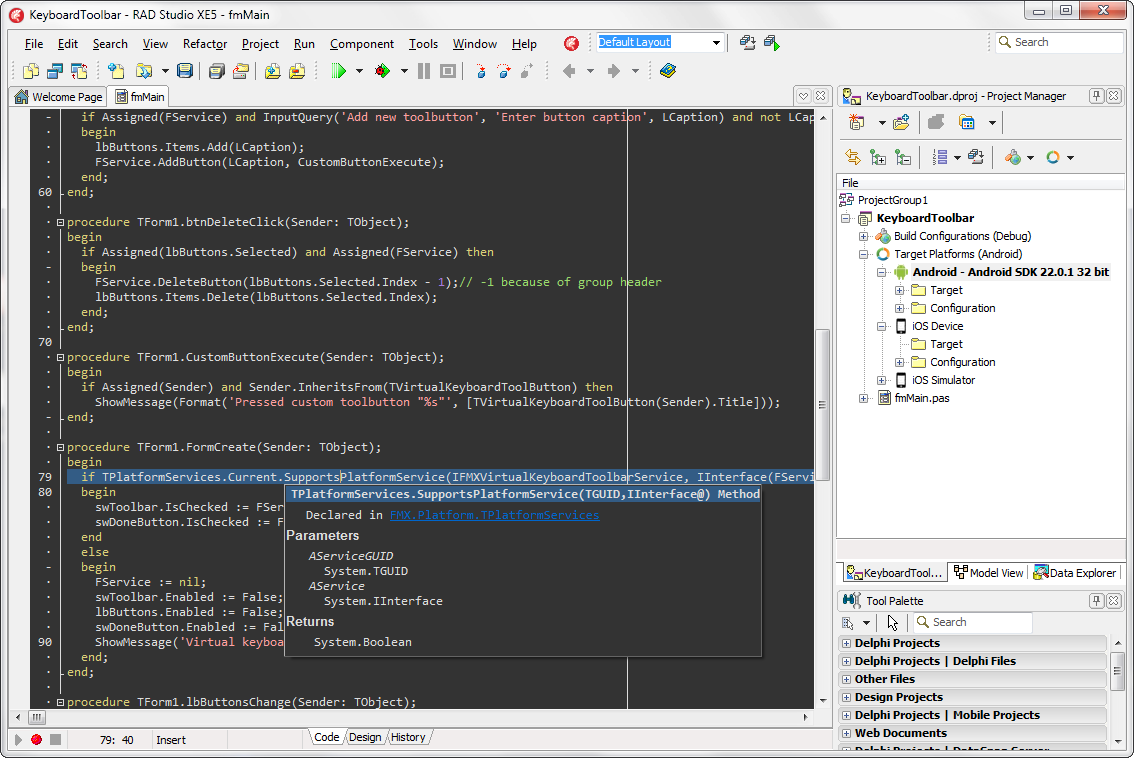
Task: Click the play macro status bar button
Action: (x=18, y=739)
